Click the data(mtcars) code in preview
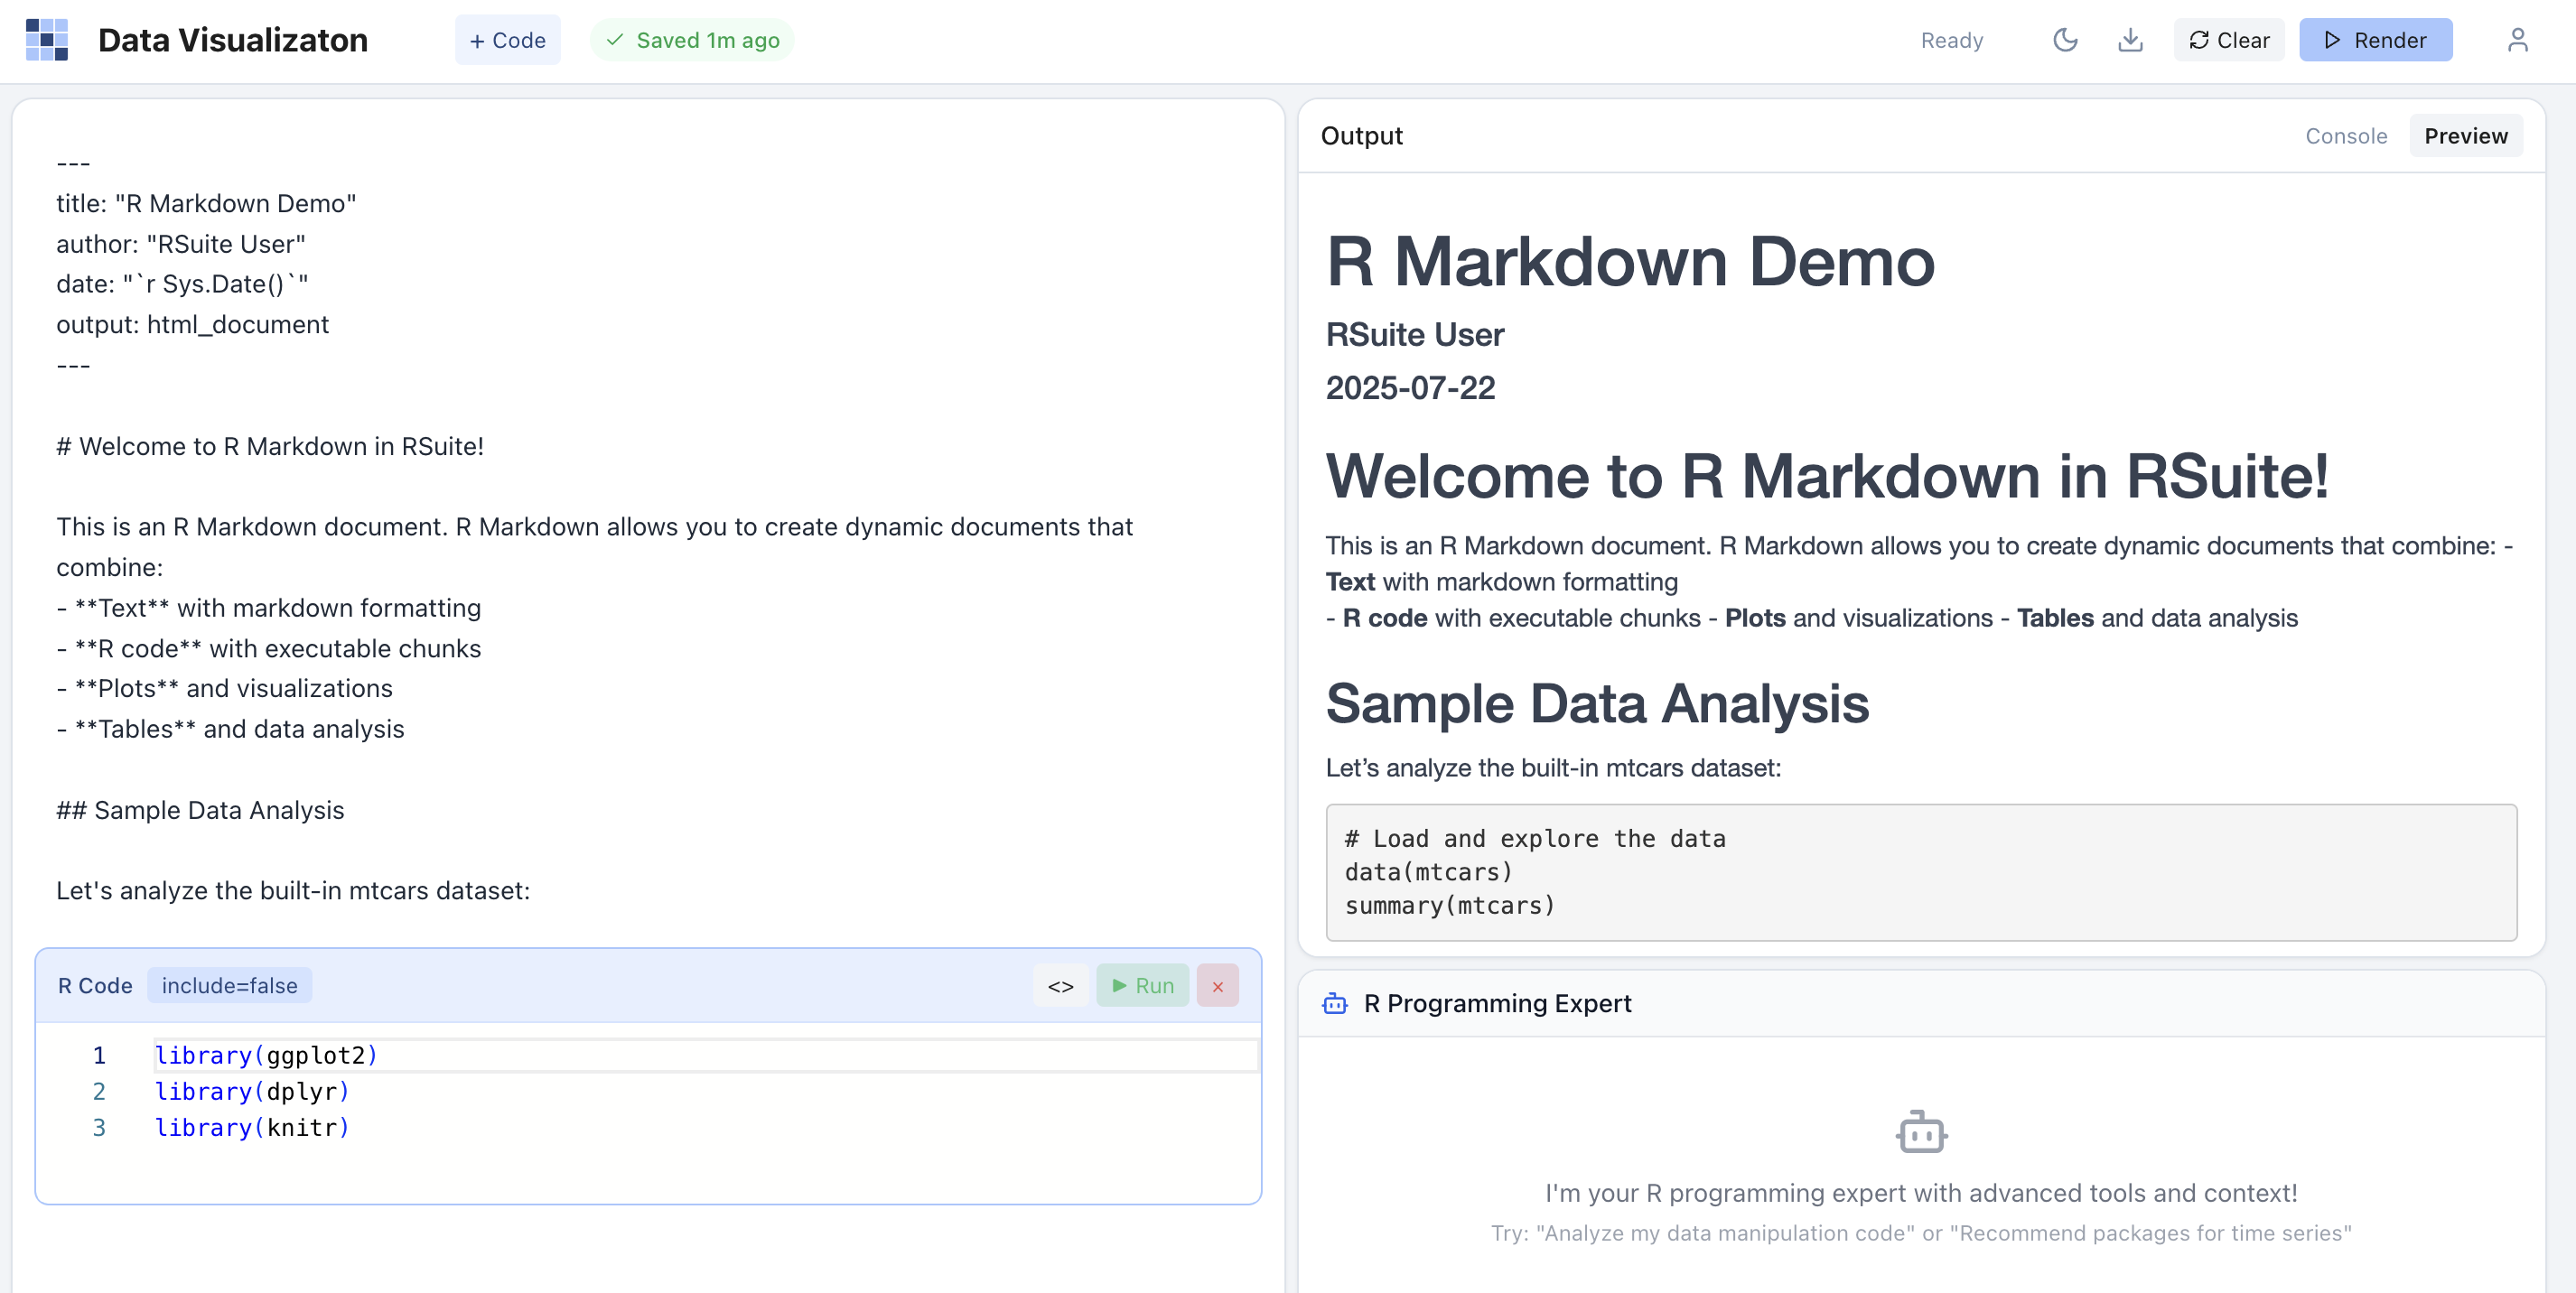The height and width of the screenshot is (1293, 2576). (1429, 872)
